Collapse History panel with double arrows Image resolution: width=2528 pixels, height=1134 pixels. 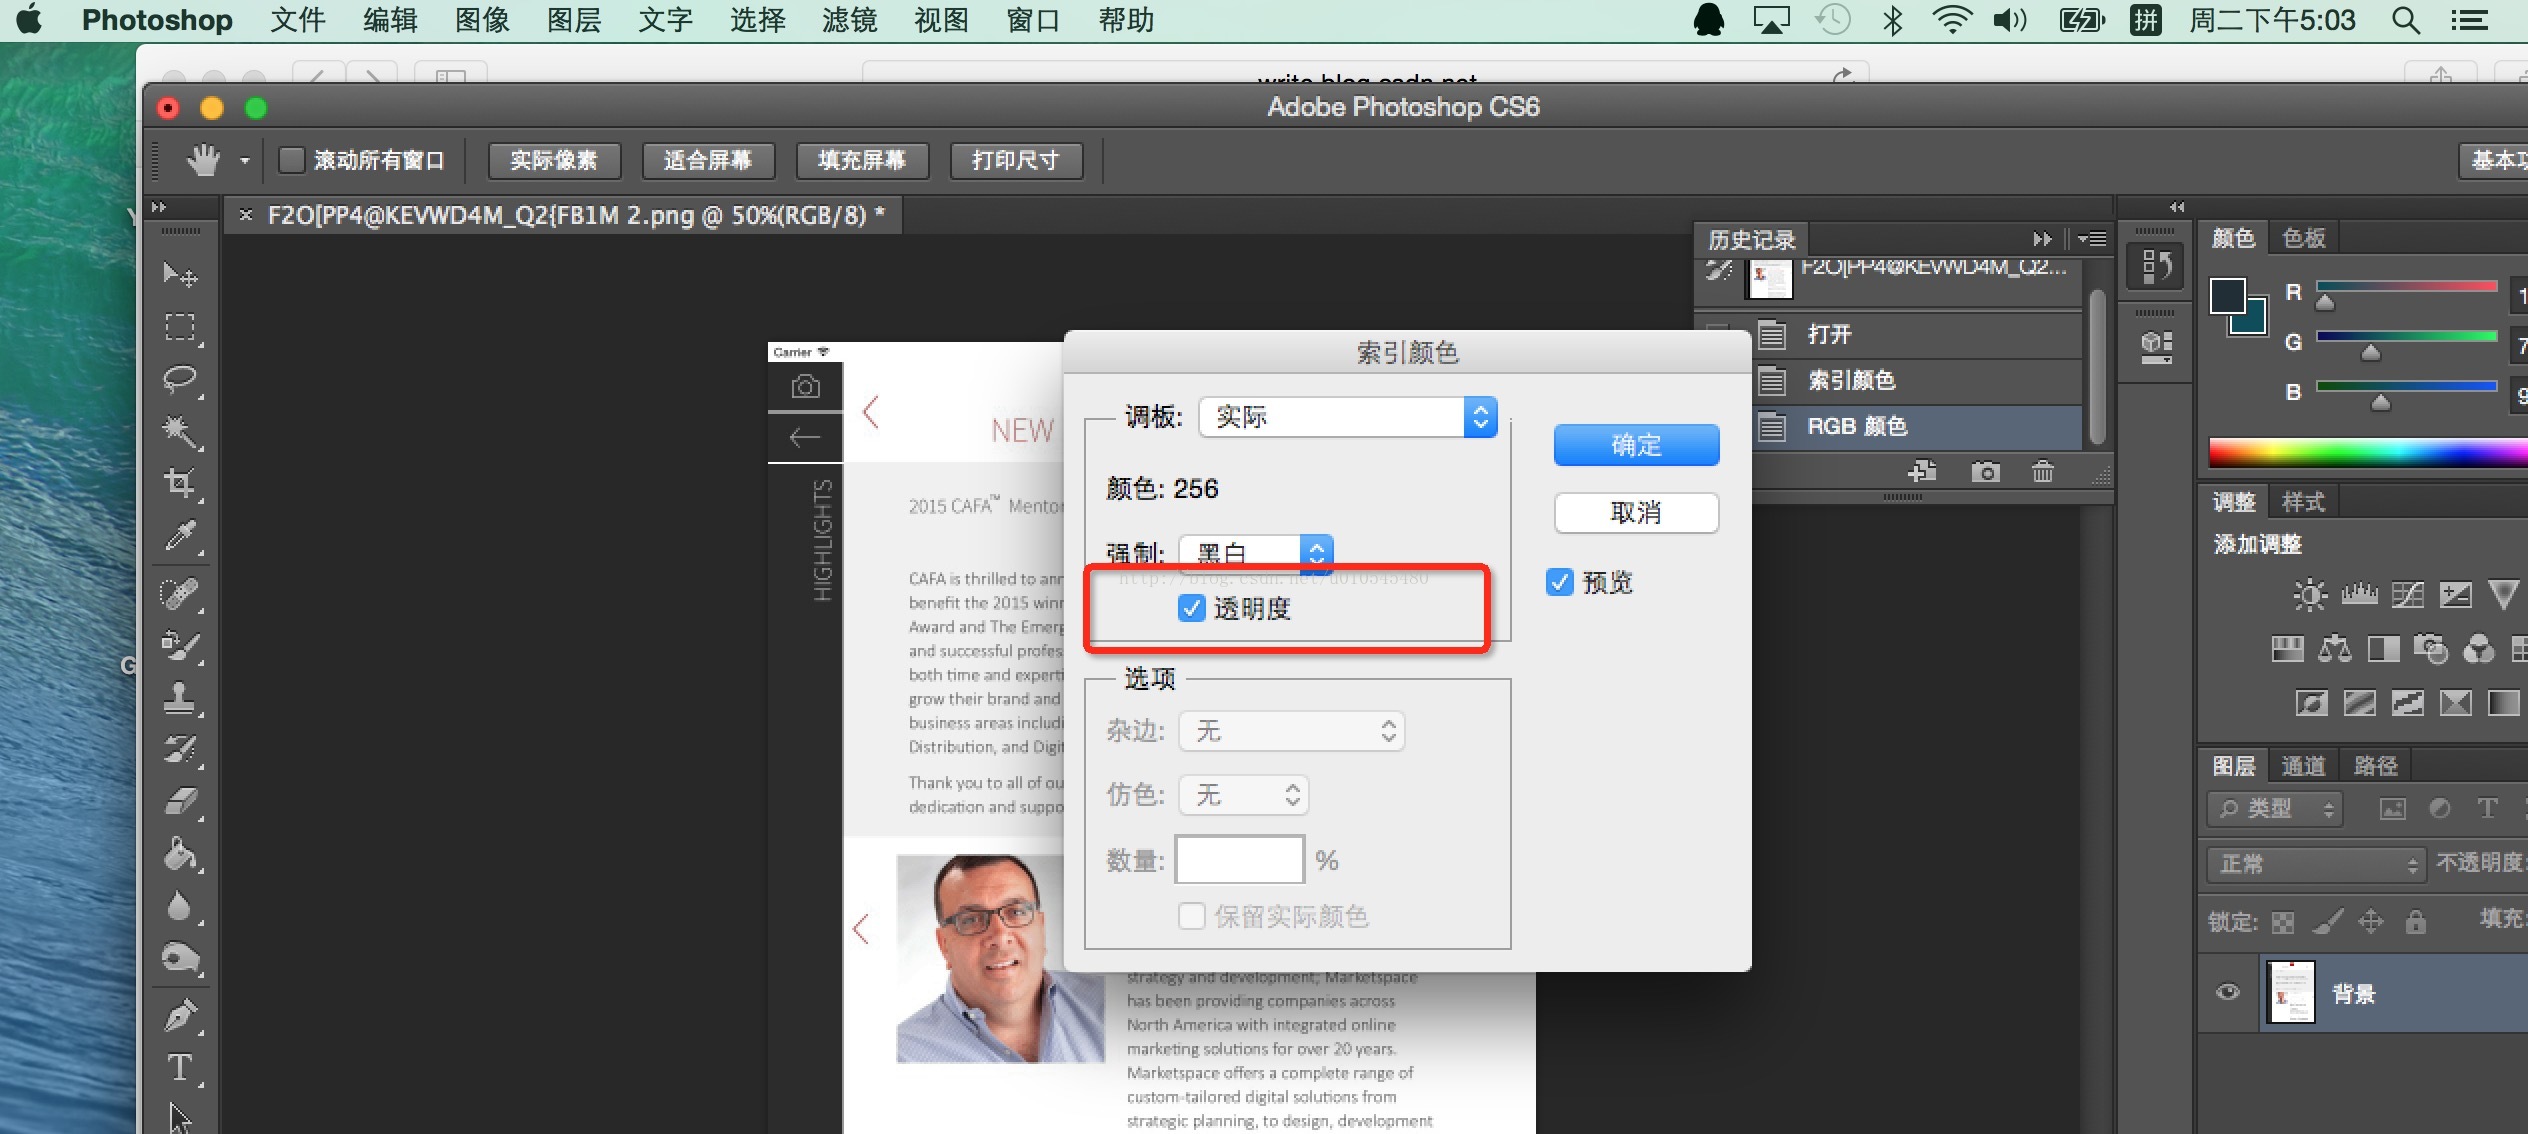pyautogui.click(x=2041, y=239)
